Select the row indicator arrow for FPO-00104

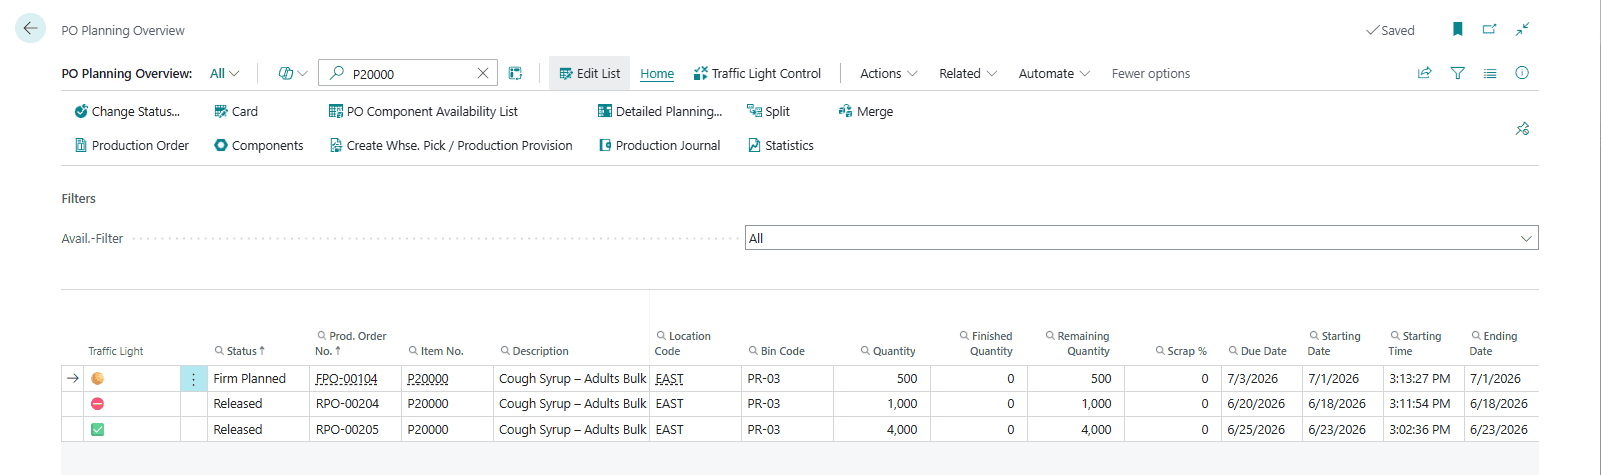[72, 379]
